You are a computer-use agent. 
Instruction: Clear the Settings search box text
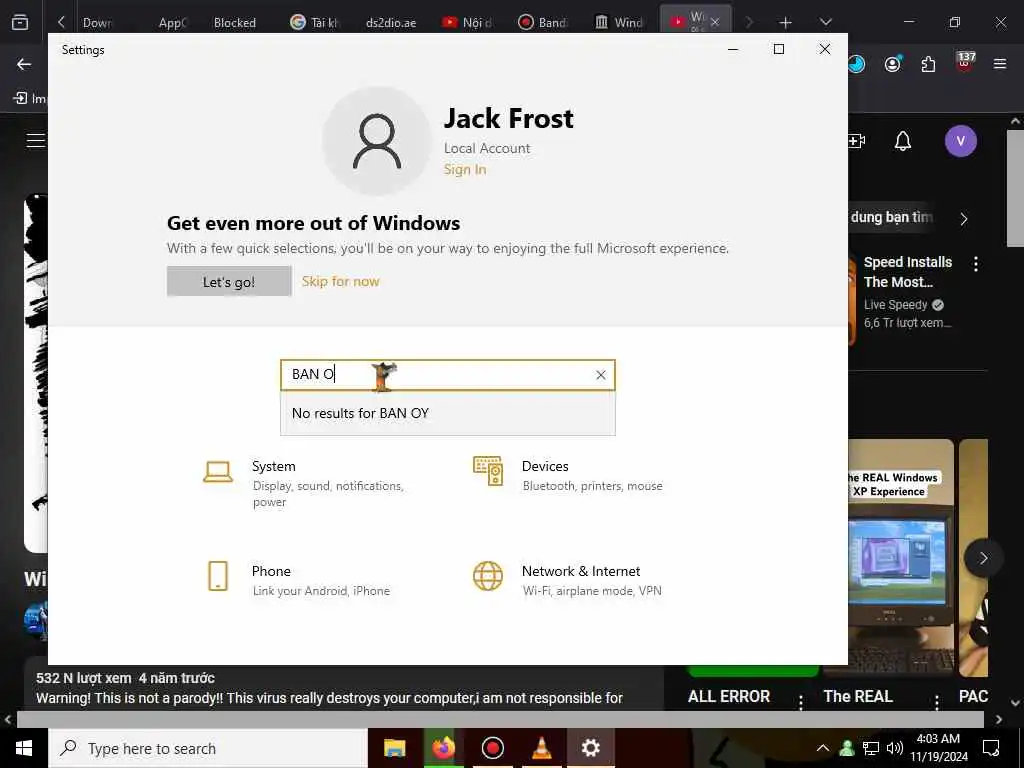601,375
